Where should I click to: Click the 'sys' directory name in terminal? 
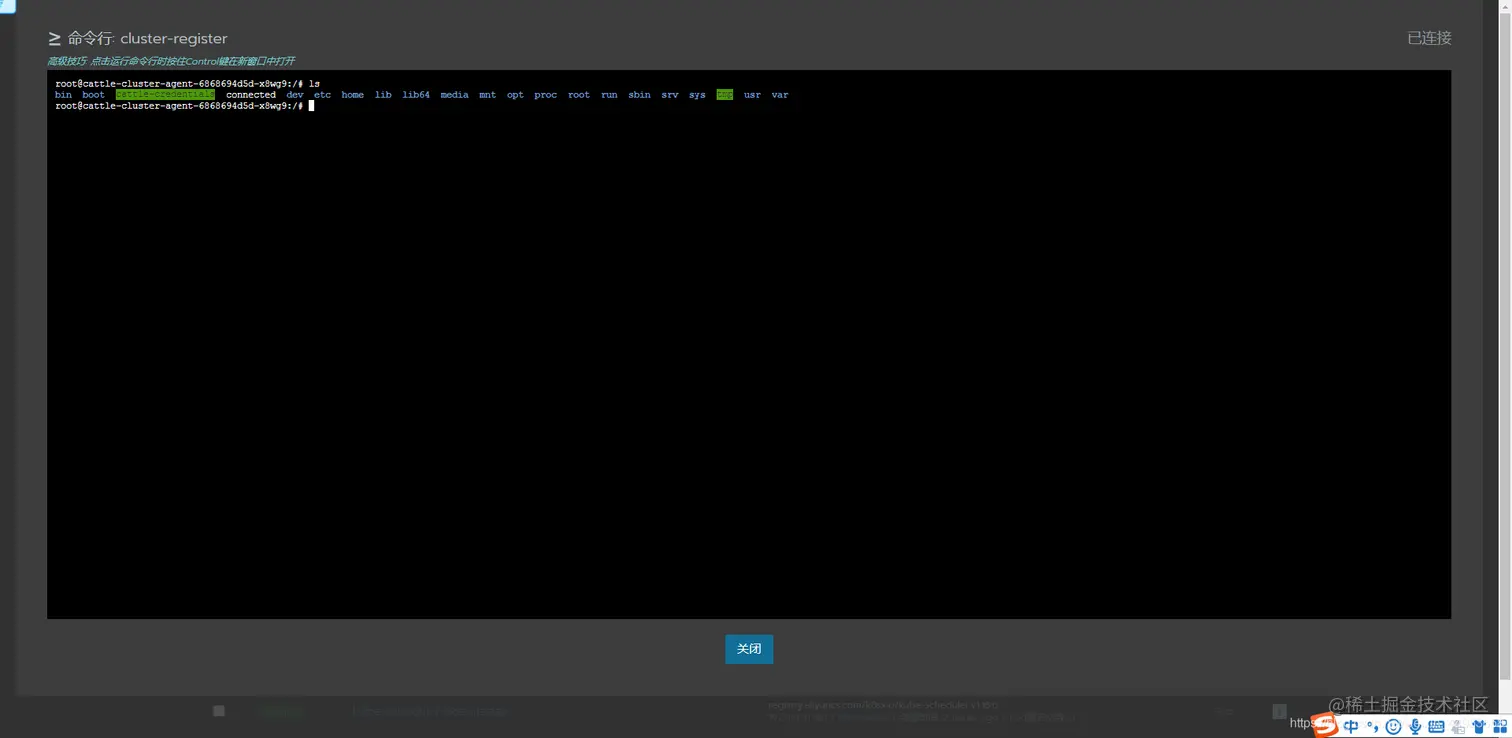click(697, 95)
